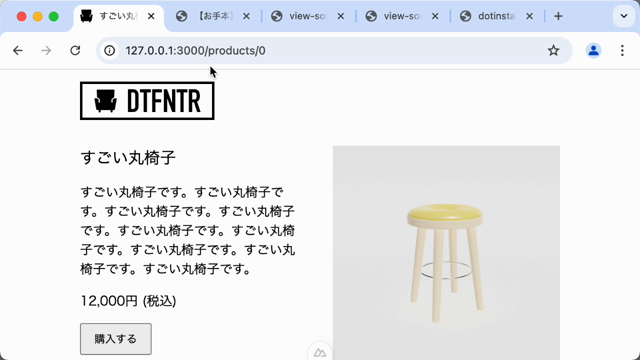Click the red window close button
This screenshot has height=360, width=640.
21,16
